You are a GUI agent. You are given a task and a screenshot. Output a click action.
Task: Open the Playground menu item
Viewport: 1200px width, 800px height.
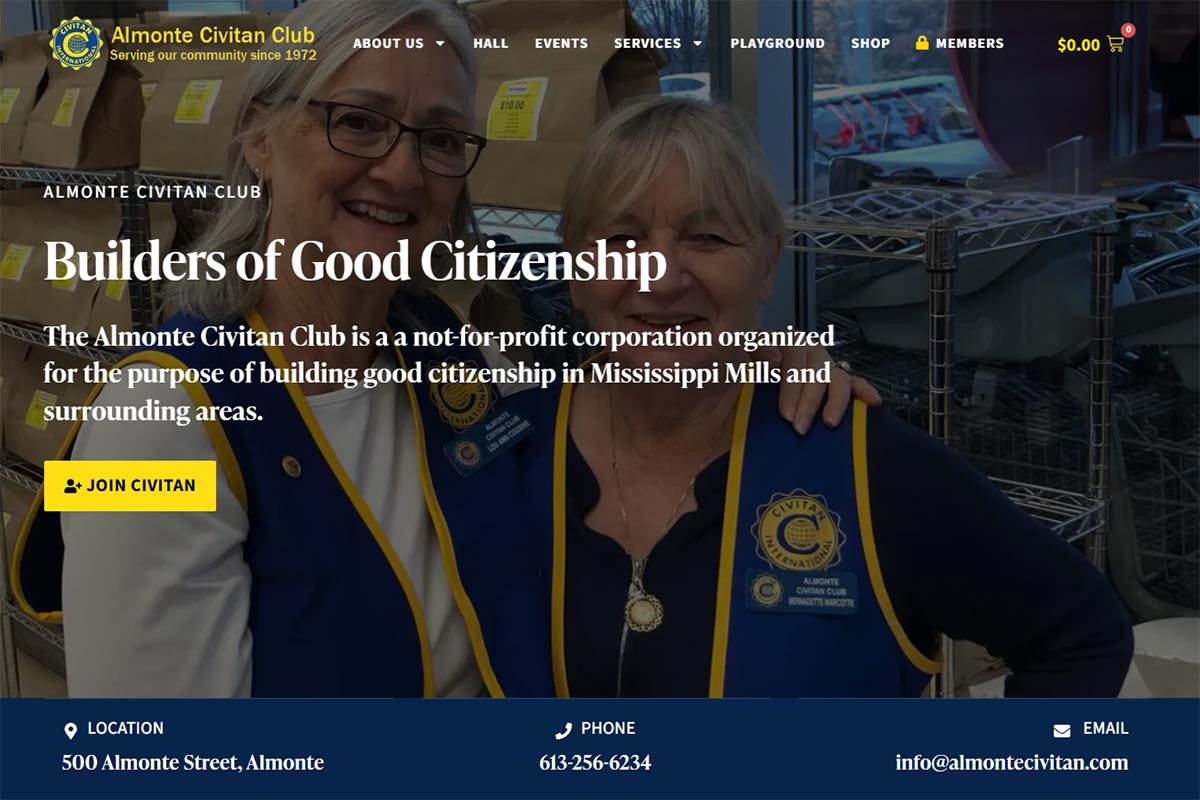[778, 43]
